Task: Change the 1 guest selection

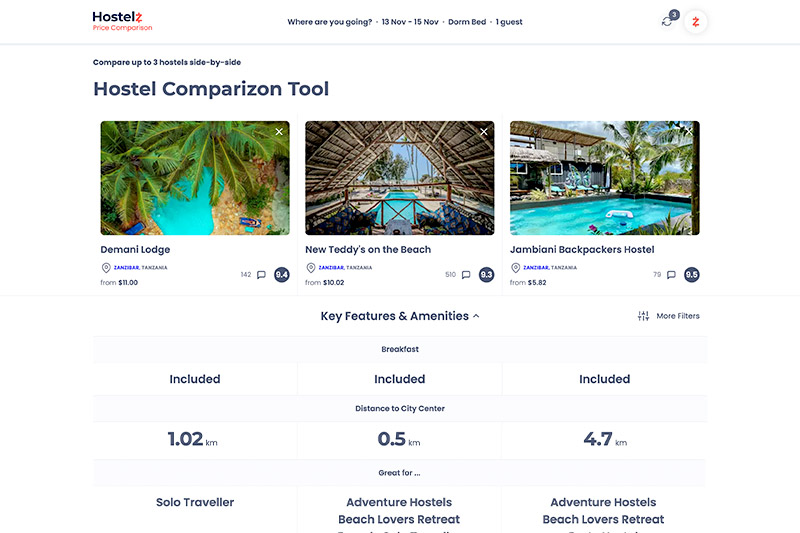Action: (x=509, y=22)
